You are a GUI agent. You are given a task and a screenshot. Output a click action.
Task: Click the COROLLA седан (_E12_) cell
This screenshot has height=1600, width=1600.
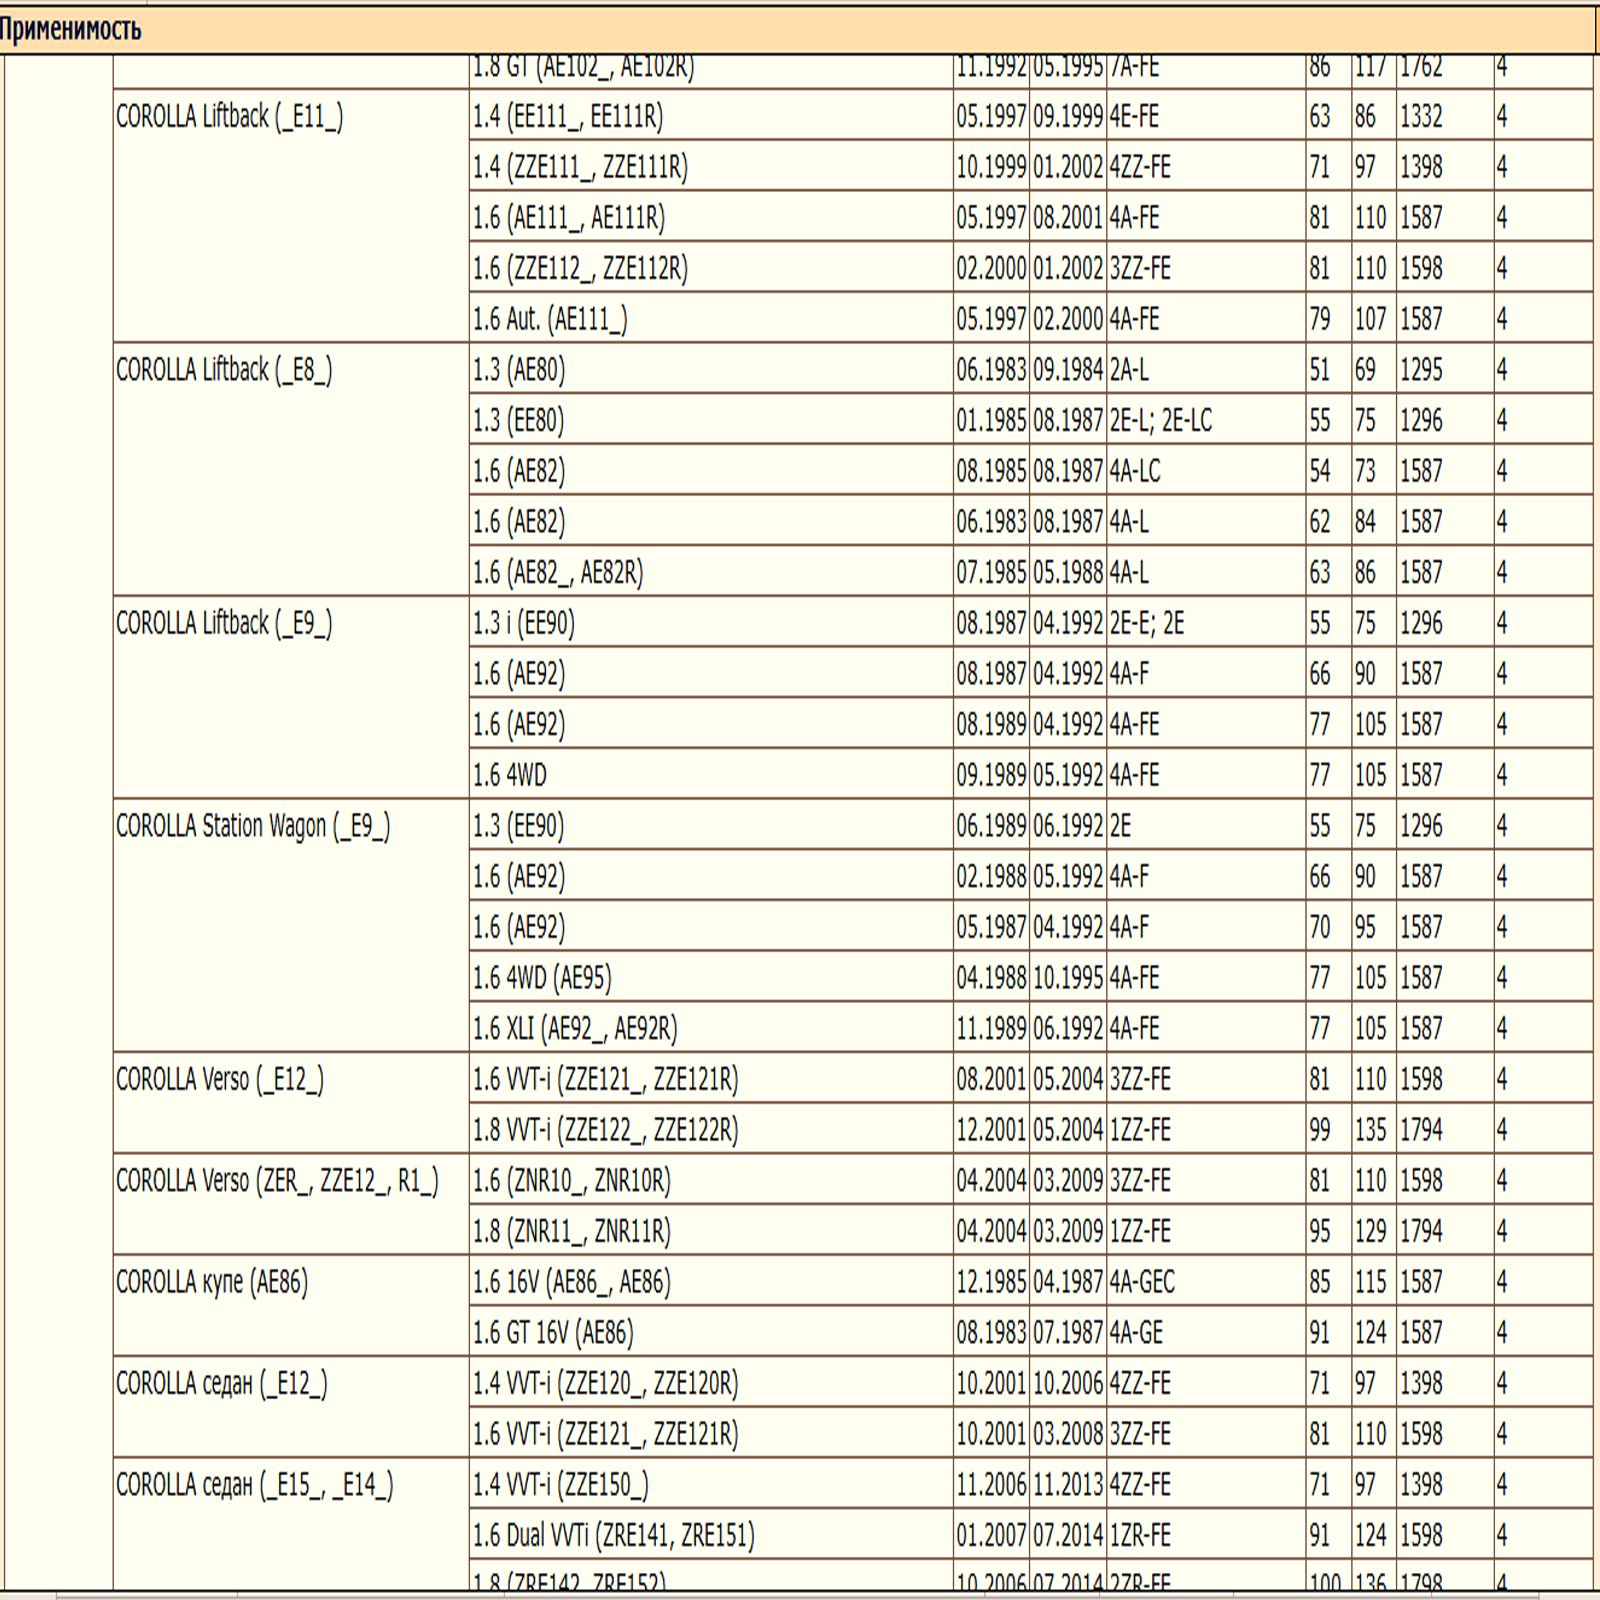click(222, 1383)
